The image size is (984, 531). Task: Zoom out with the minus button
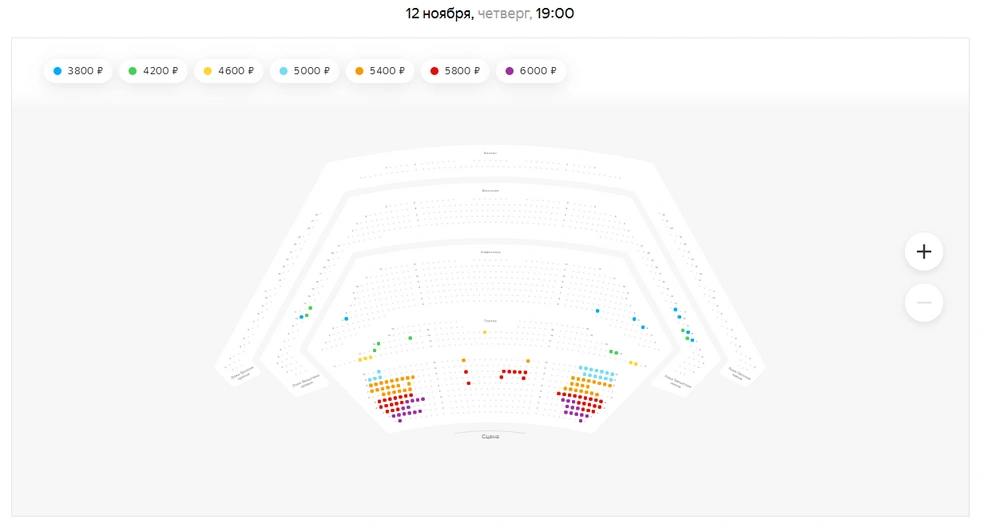[924, 303]
